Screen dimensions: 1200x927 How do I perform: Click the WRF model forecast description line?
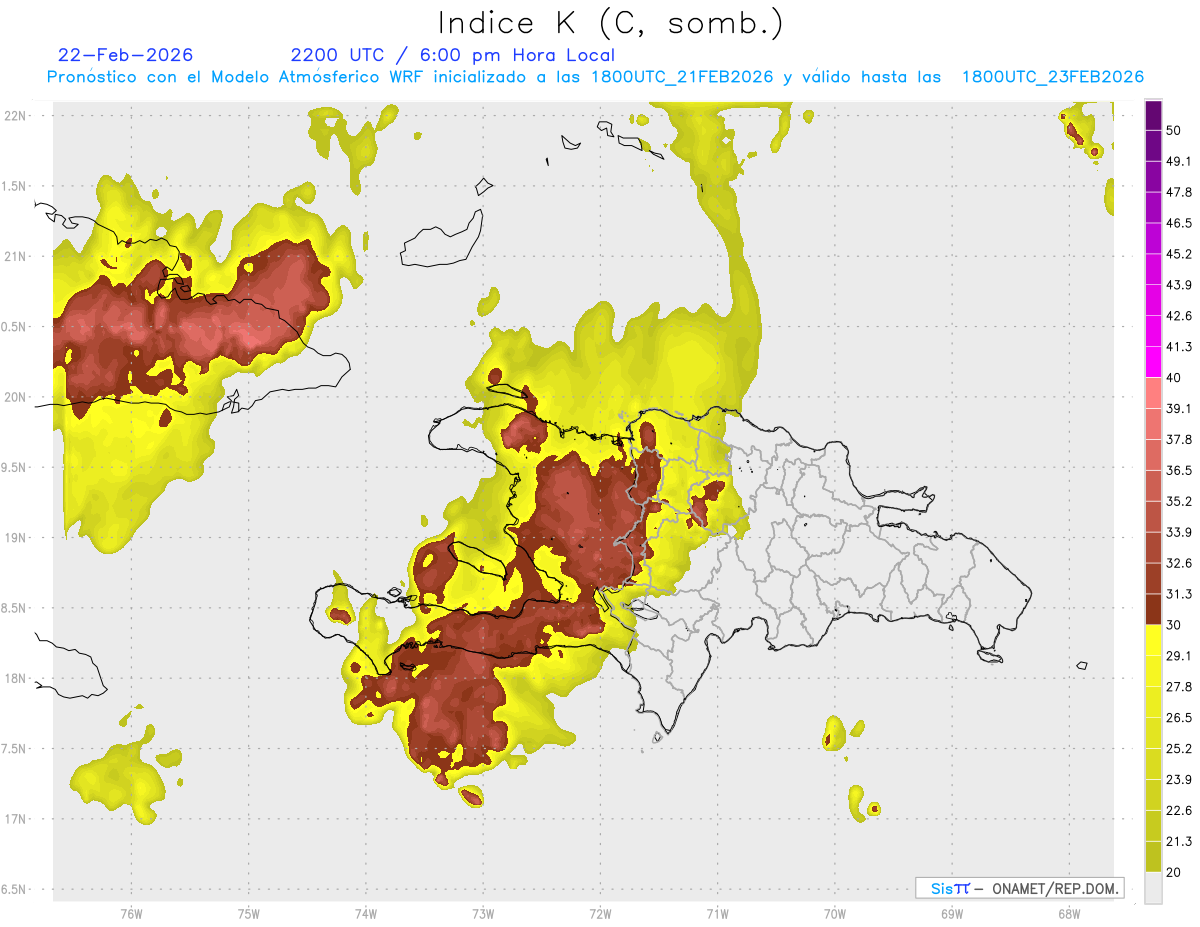point(595,77)
